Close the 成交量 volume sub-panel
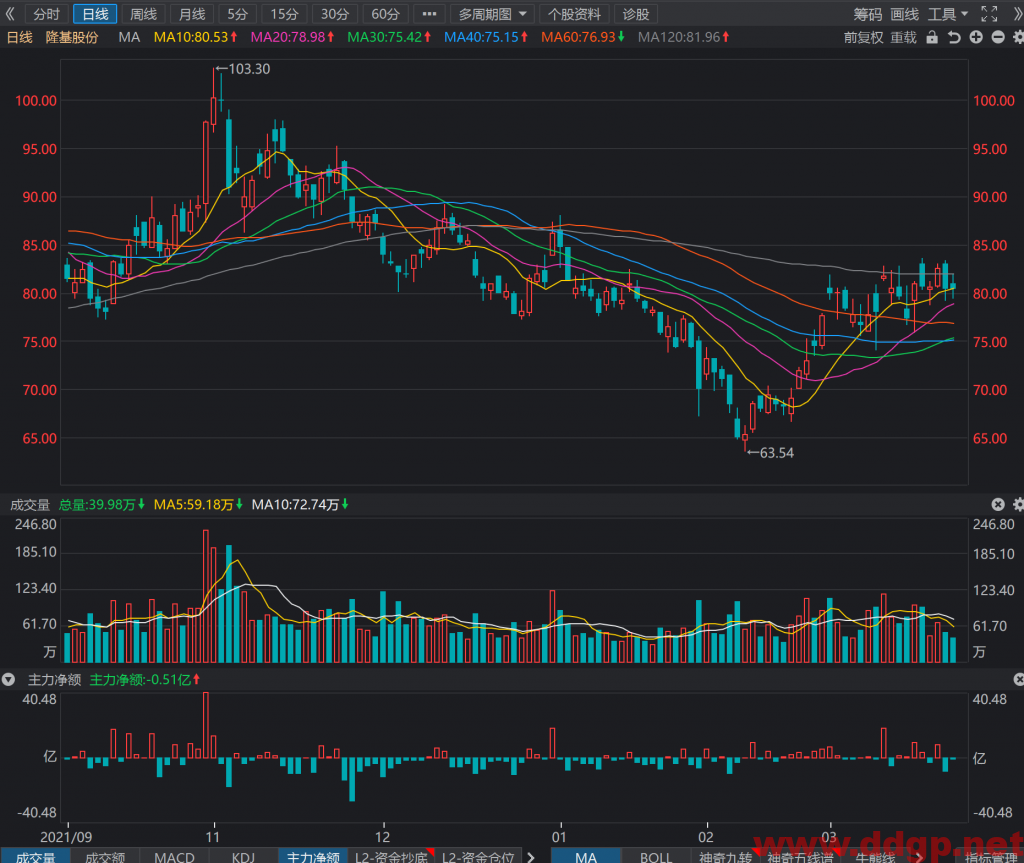 point(998,504)
